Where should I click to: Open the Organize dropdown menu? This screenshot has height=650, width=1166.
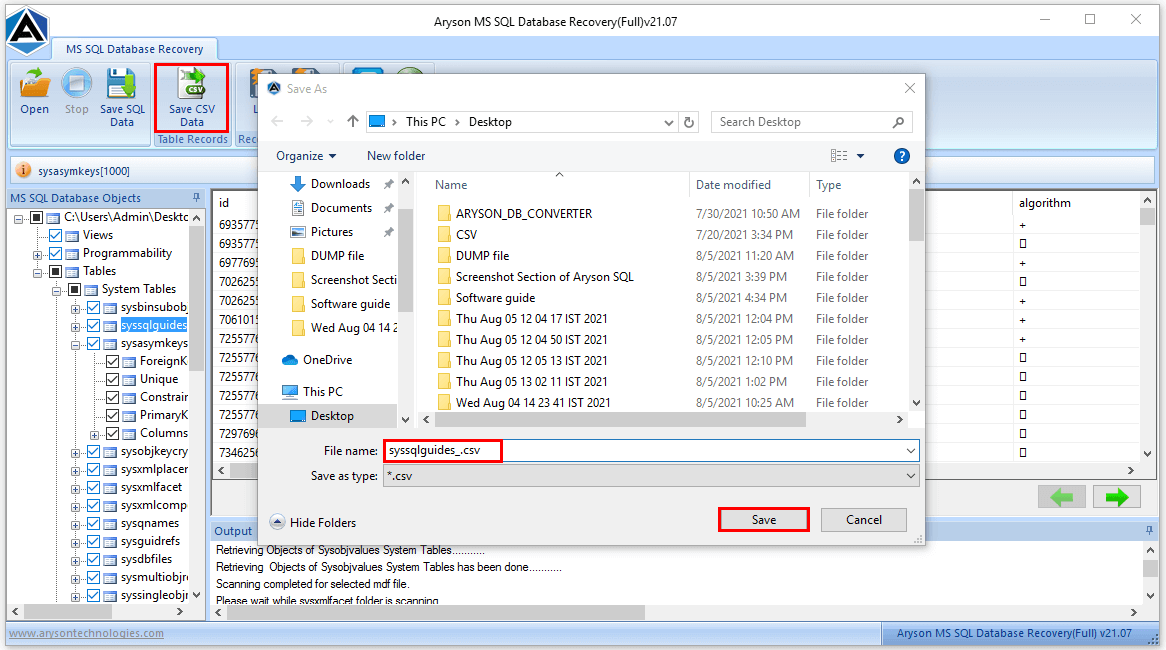pyautogui.click(x=306, y=155)
